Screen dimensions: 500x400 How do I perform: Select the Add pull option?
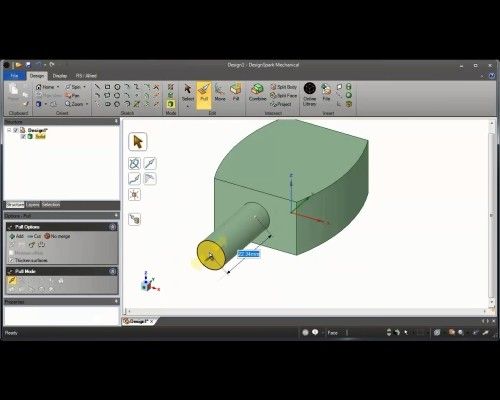tap(16, 236)
